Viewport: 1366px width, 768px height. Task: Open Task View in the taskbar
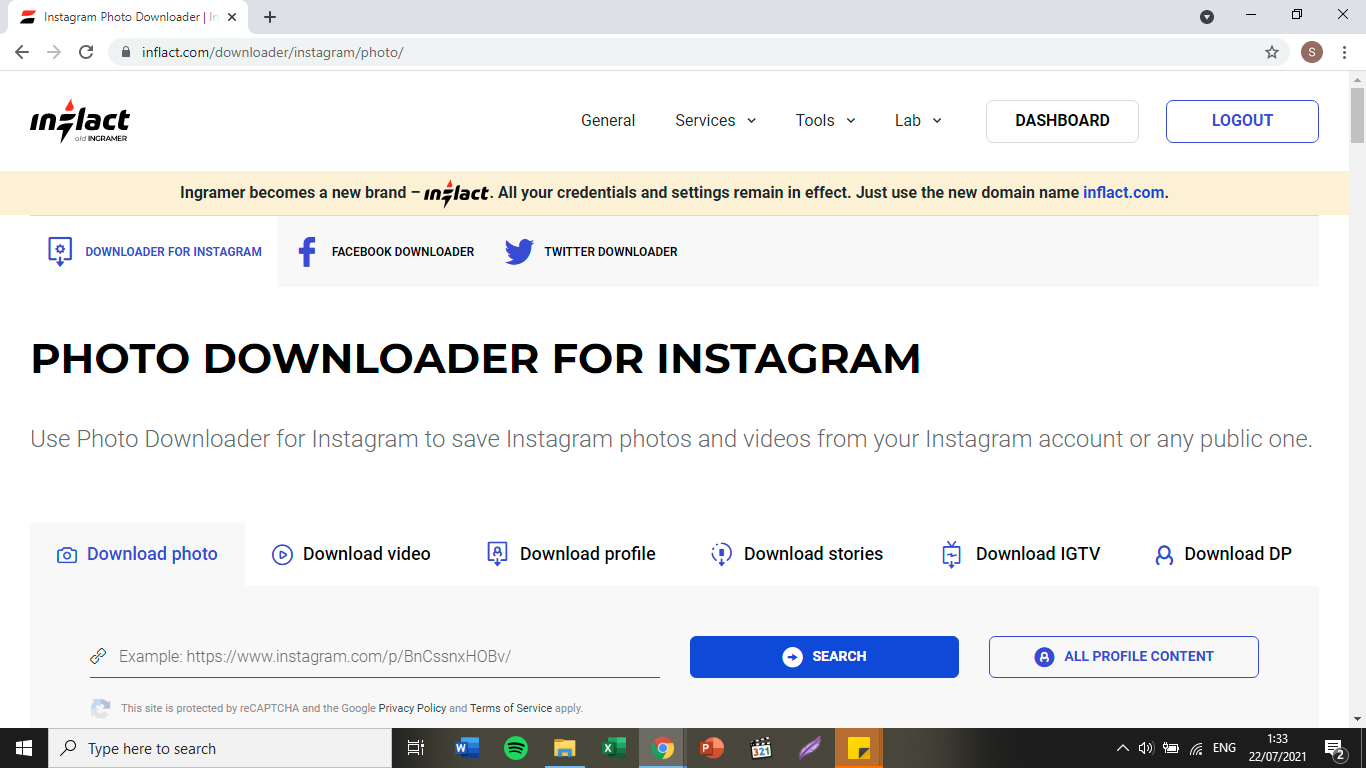click(x=416, y=748)
